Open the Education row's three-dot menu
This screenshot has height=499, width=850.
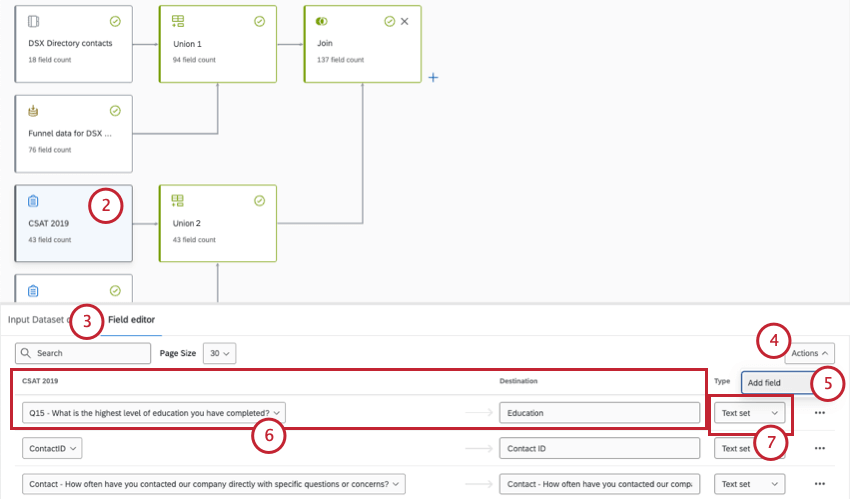pos(820,412)
